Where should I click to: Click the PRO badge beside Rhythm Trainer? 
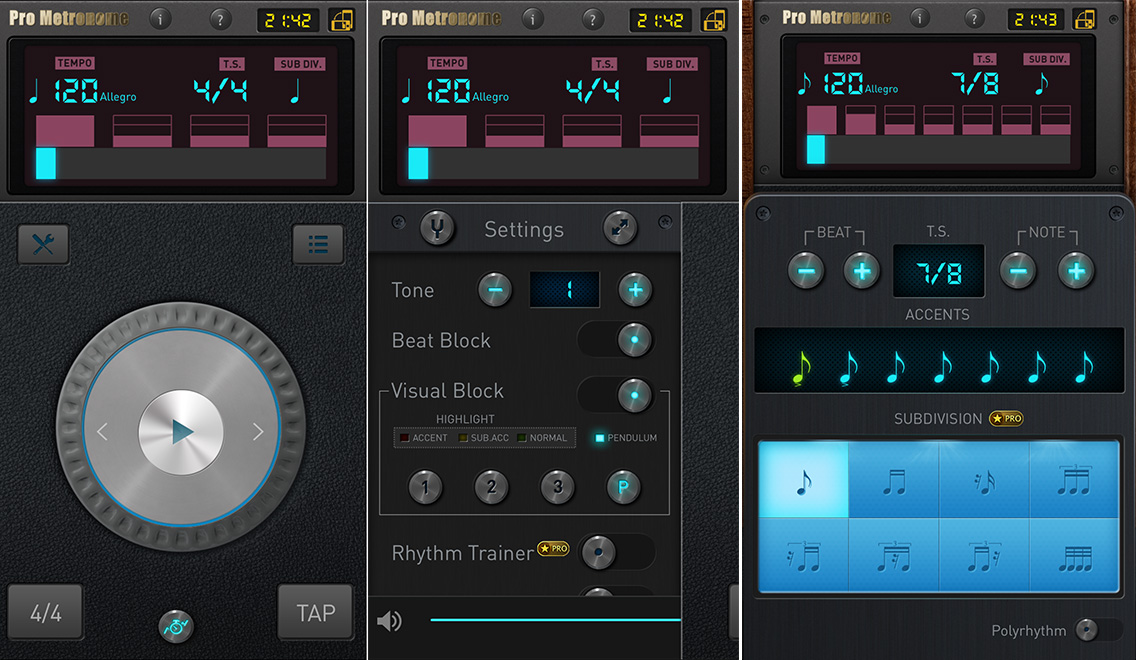pyautogui.click(x=553, y=548)
